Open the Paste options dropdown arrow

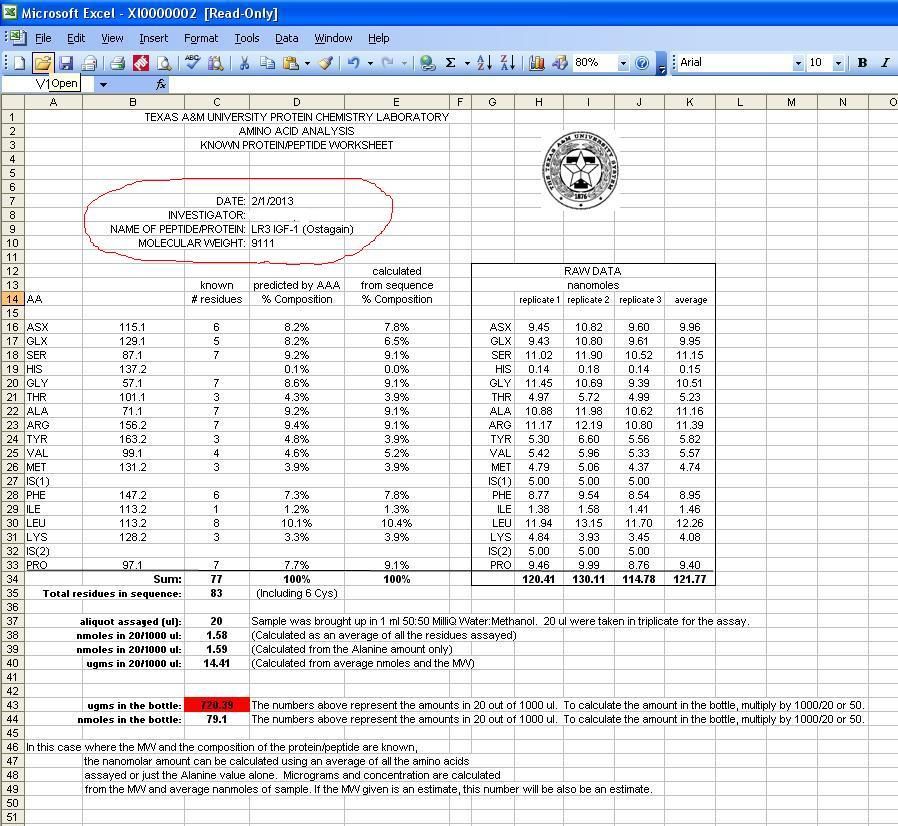click(308, 63)
